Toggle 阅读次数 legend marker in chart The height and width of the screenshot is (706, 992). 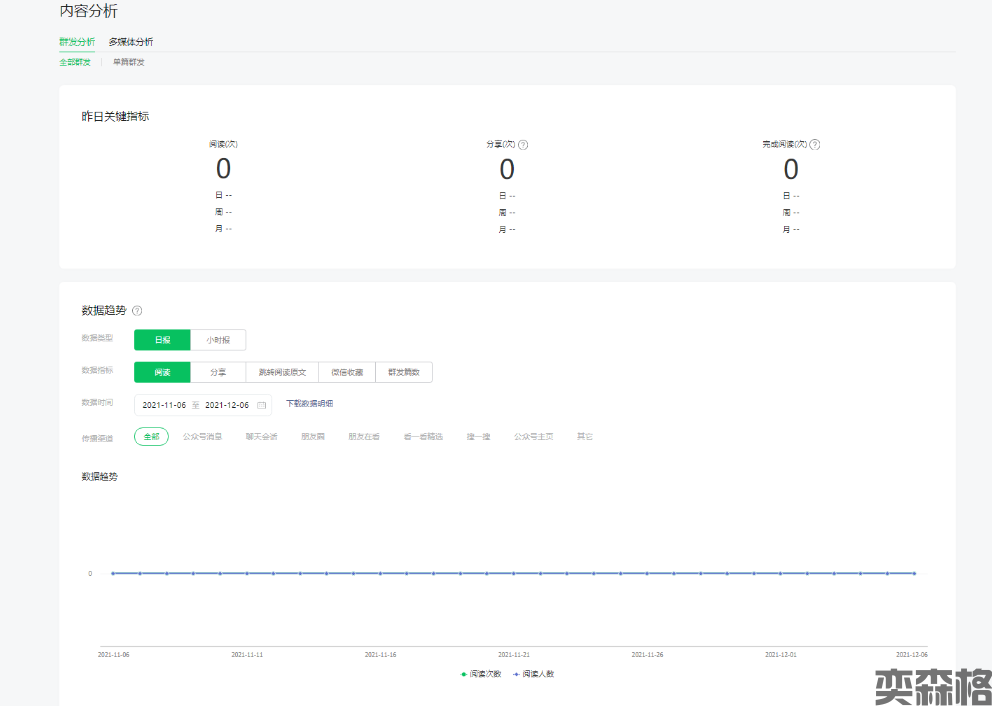coord(463,674)
